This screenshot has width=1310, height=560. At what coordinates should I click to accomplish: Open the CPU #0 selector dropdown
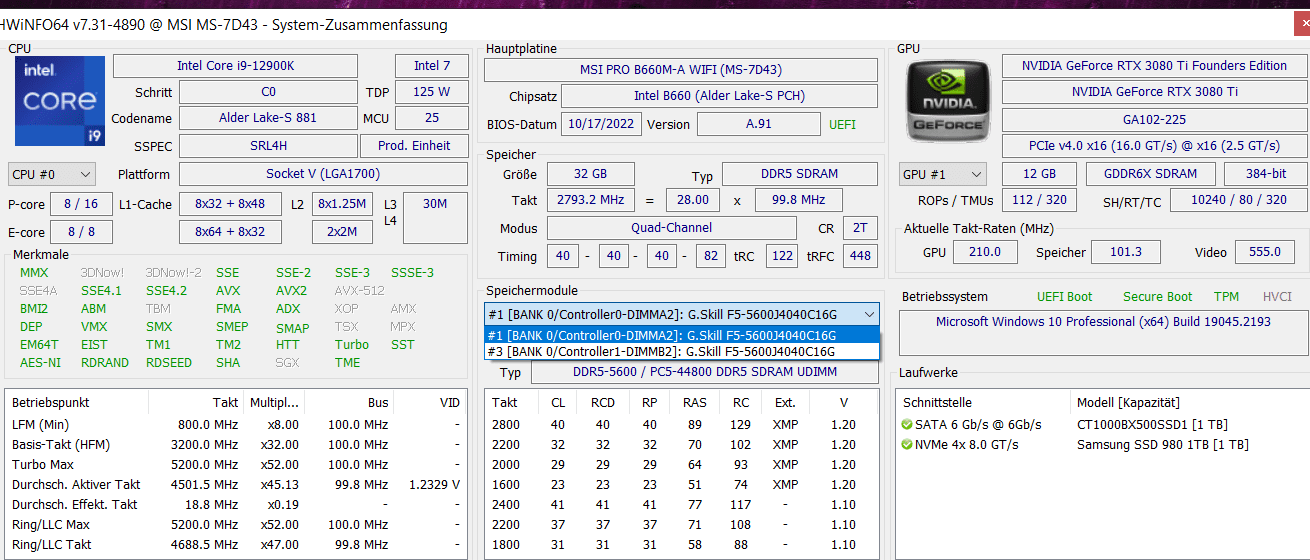point(52,174)
